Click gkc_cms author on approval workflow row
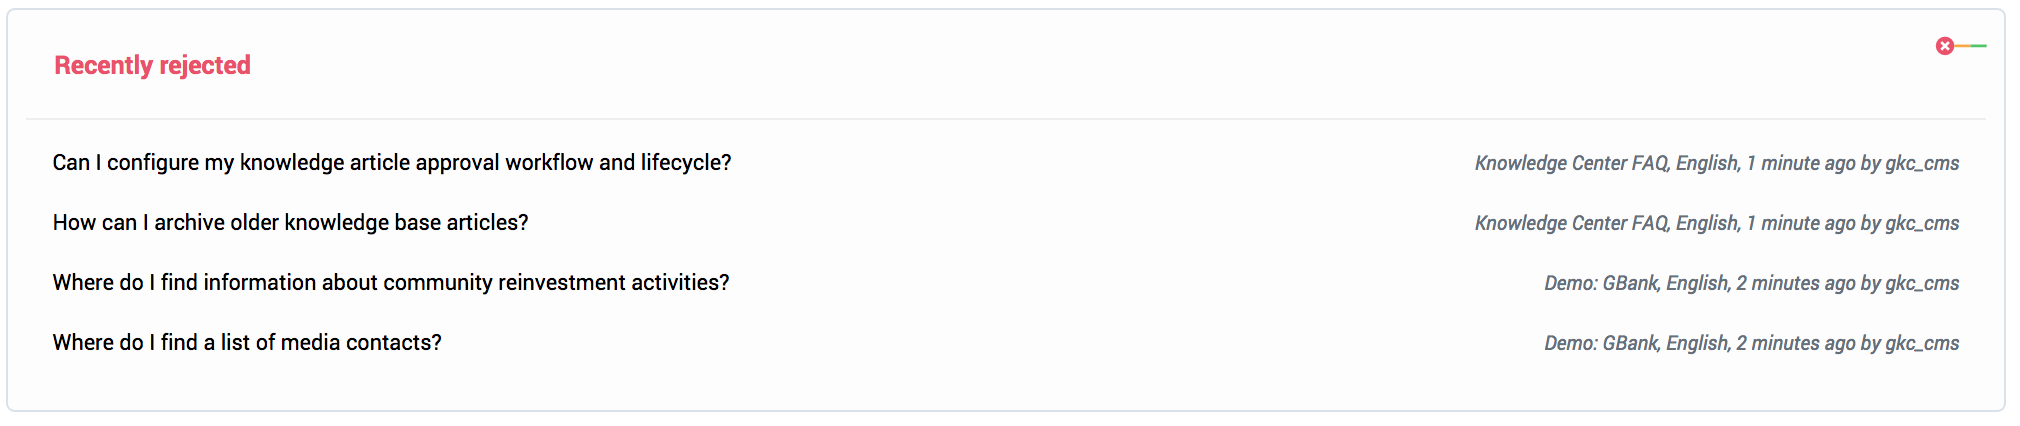 [1922, 163]
